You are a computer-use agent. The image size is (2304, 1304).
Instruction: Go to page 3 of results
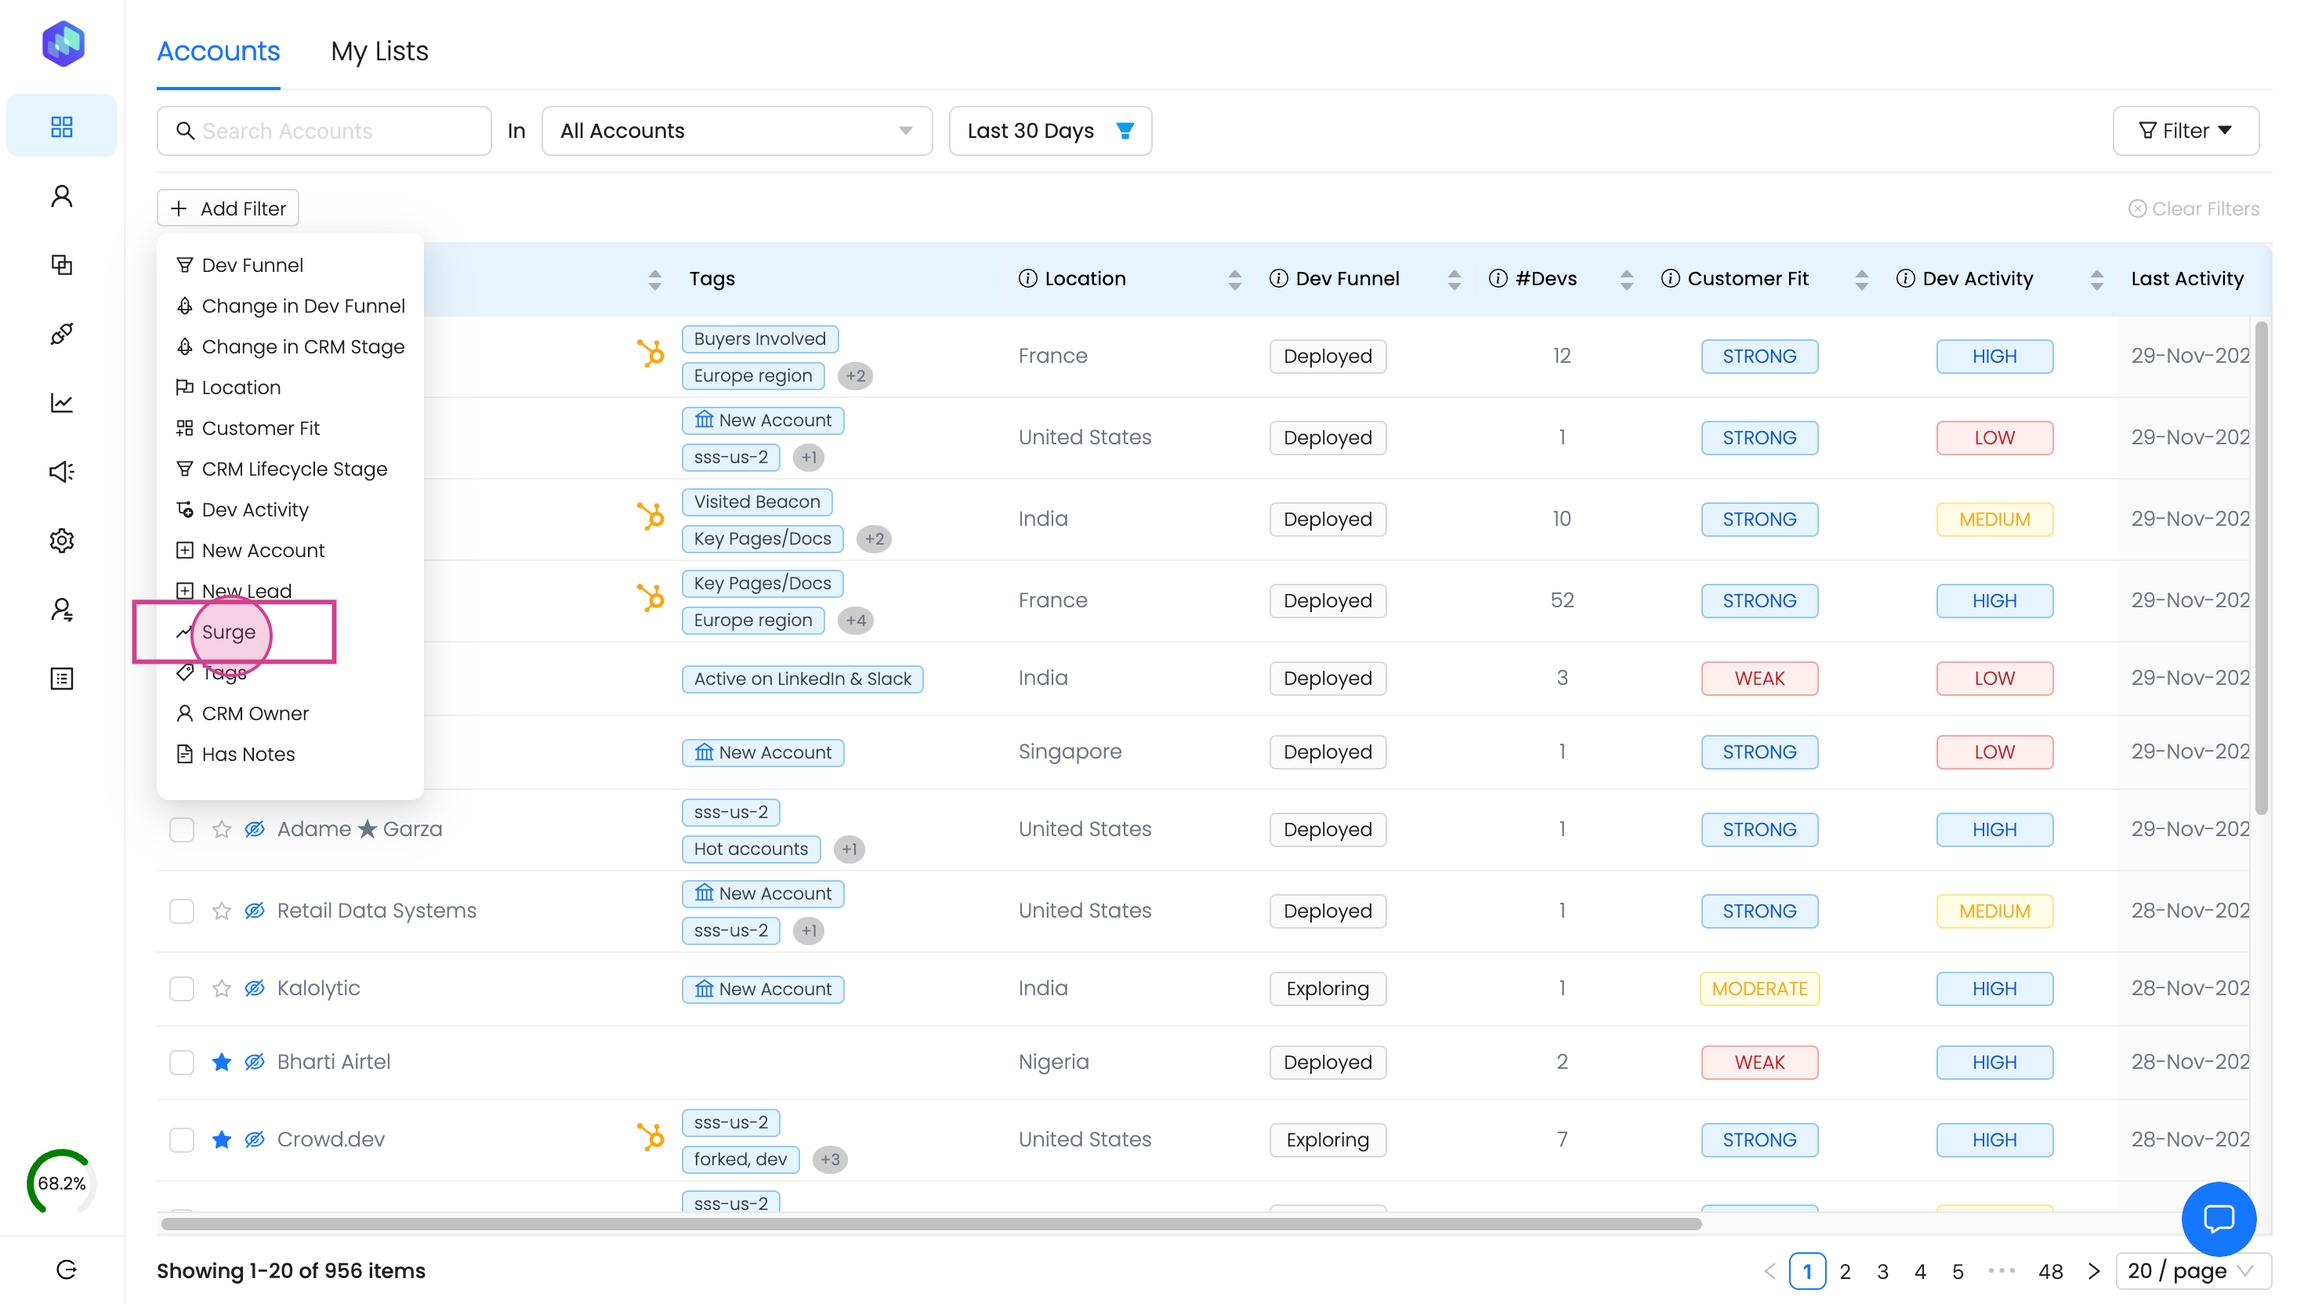1883,1271
